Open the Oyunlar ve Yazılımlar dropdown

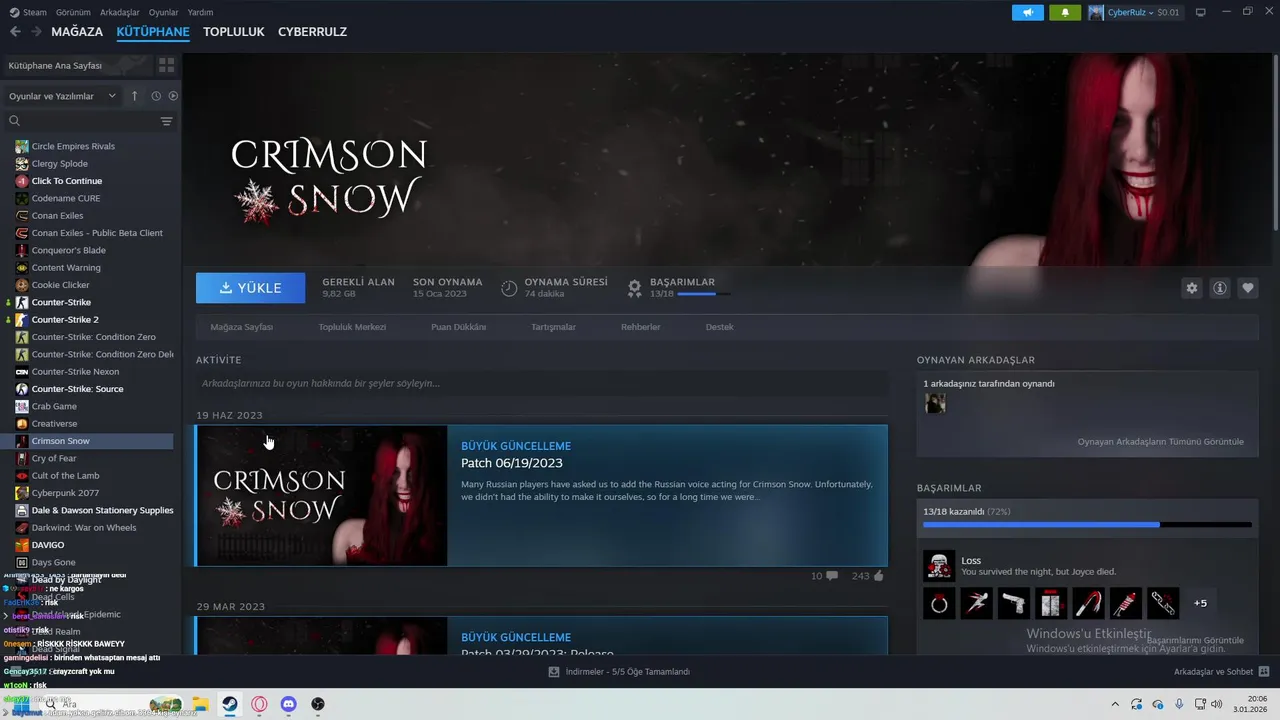click(62, 96)
